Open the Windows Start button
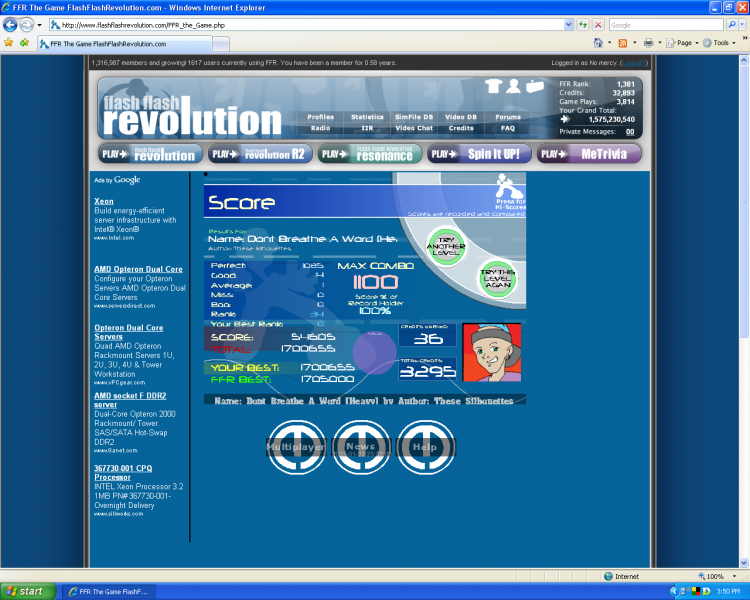750x600 pixels. point(28,592)
